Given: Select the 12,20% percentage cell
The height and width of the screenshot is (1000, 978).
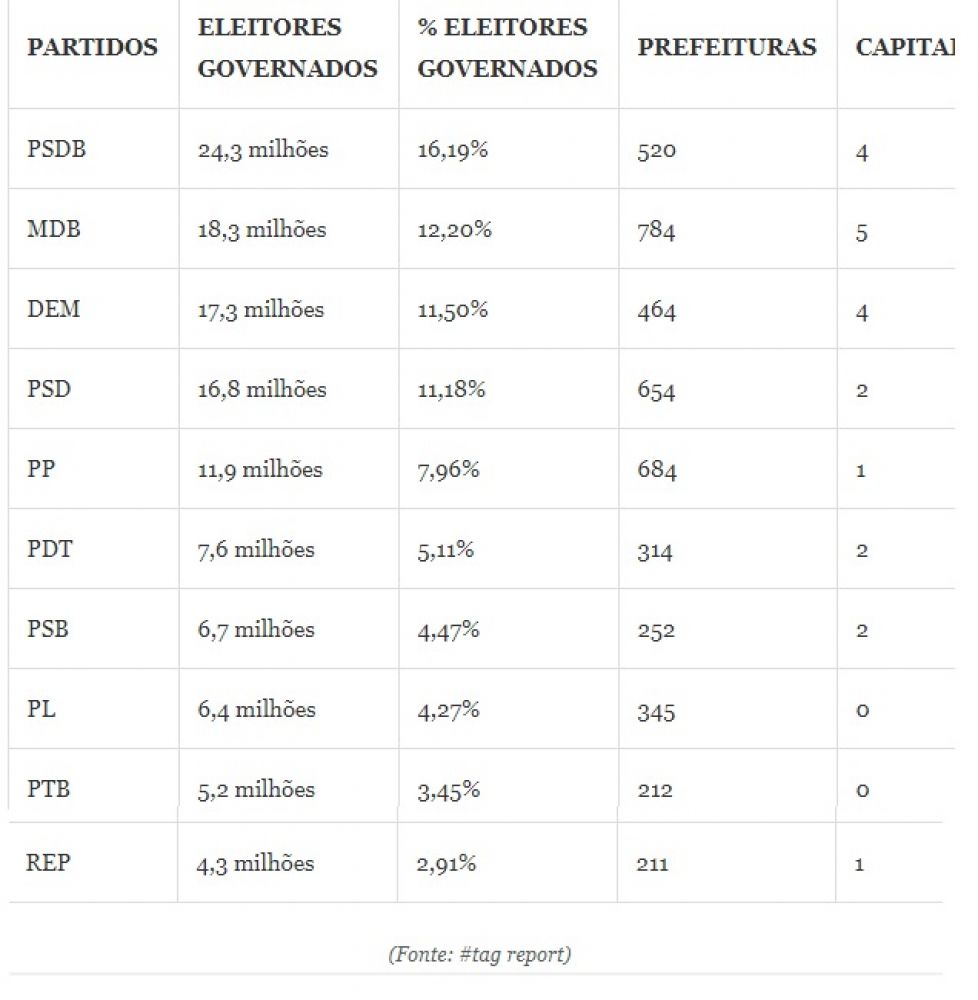Looking at the screenshot, I should [x=454, y=230].
